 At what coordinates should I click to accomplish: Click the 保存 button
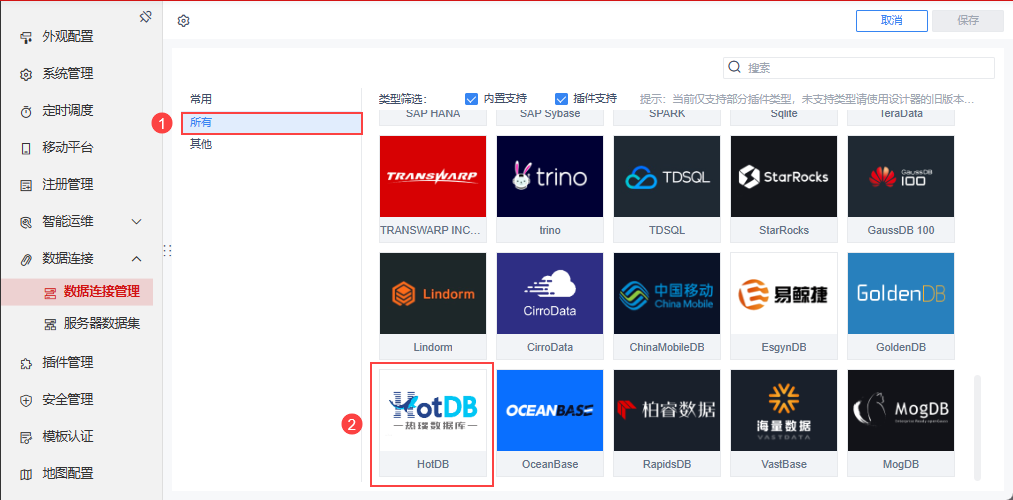pyautogui.click(x=968, y=21)
